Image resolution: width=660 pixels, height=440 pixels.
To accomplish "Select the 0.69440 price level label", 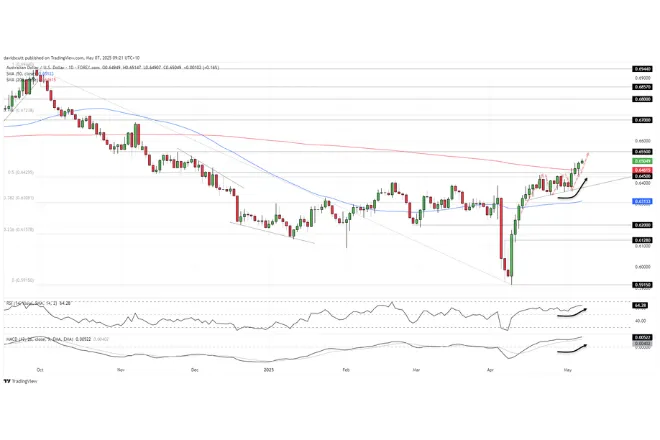I will tap(642, 69).
